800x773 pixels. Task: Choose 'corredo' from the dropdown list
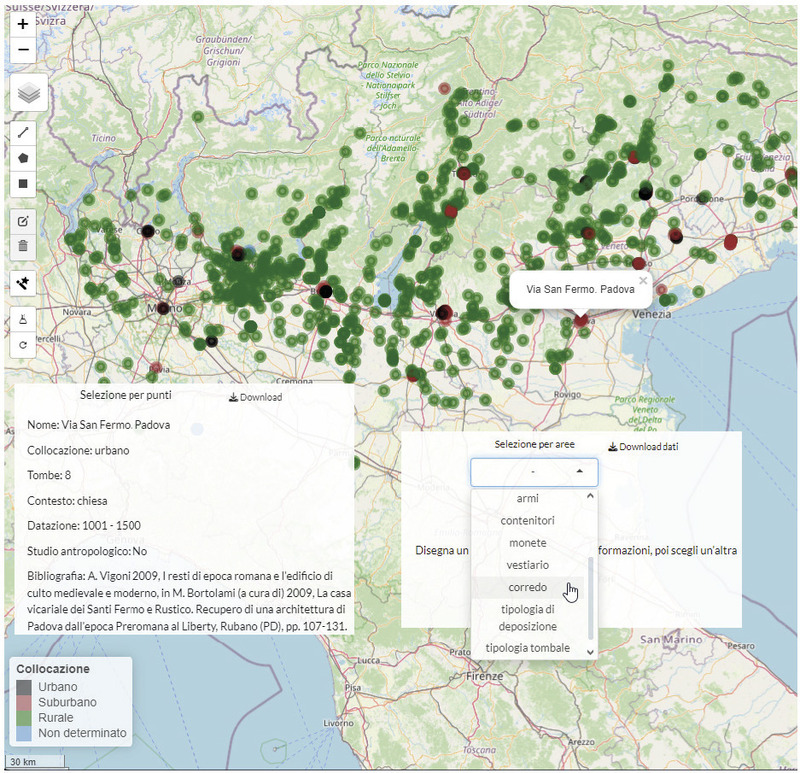(527, 587)
